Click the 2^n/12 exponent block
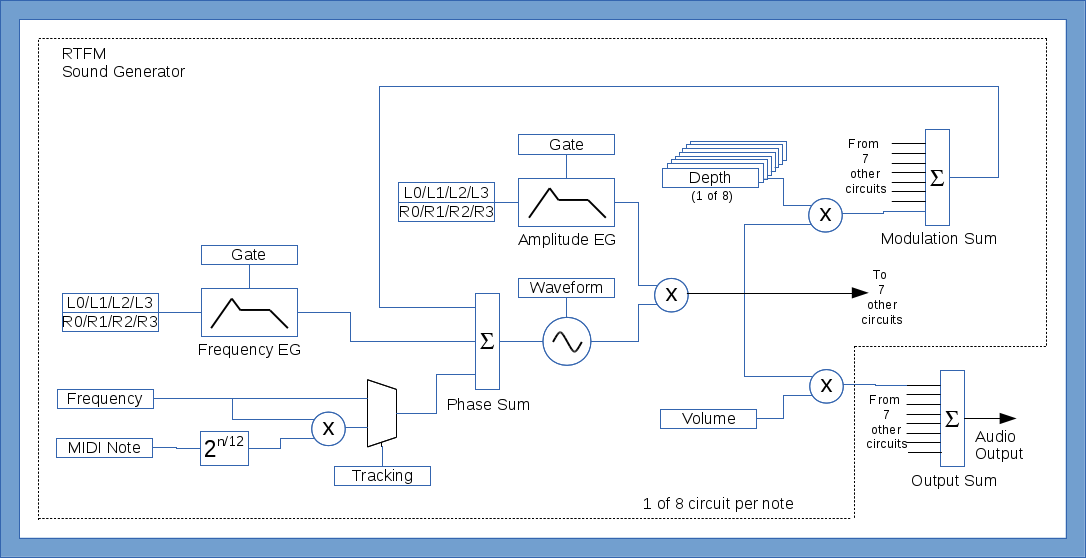This screenshot has height=558, width=1086. [222, 447]
